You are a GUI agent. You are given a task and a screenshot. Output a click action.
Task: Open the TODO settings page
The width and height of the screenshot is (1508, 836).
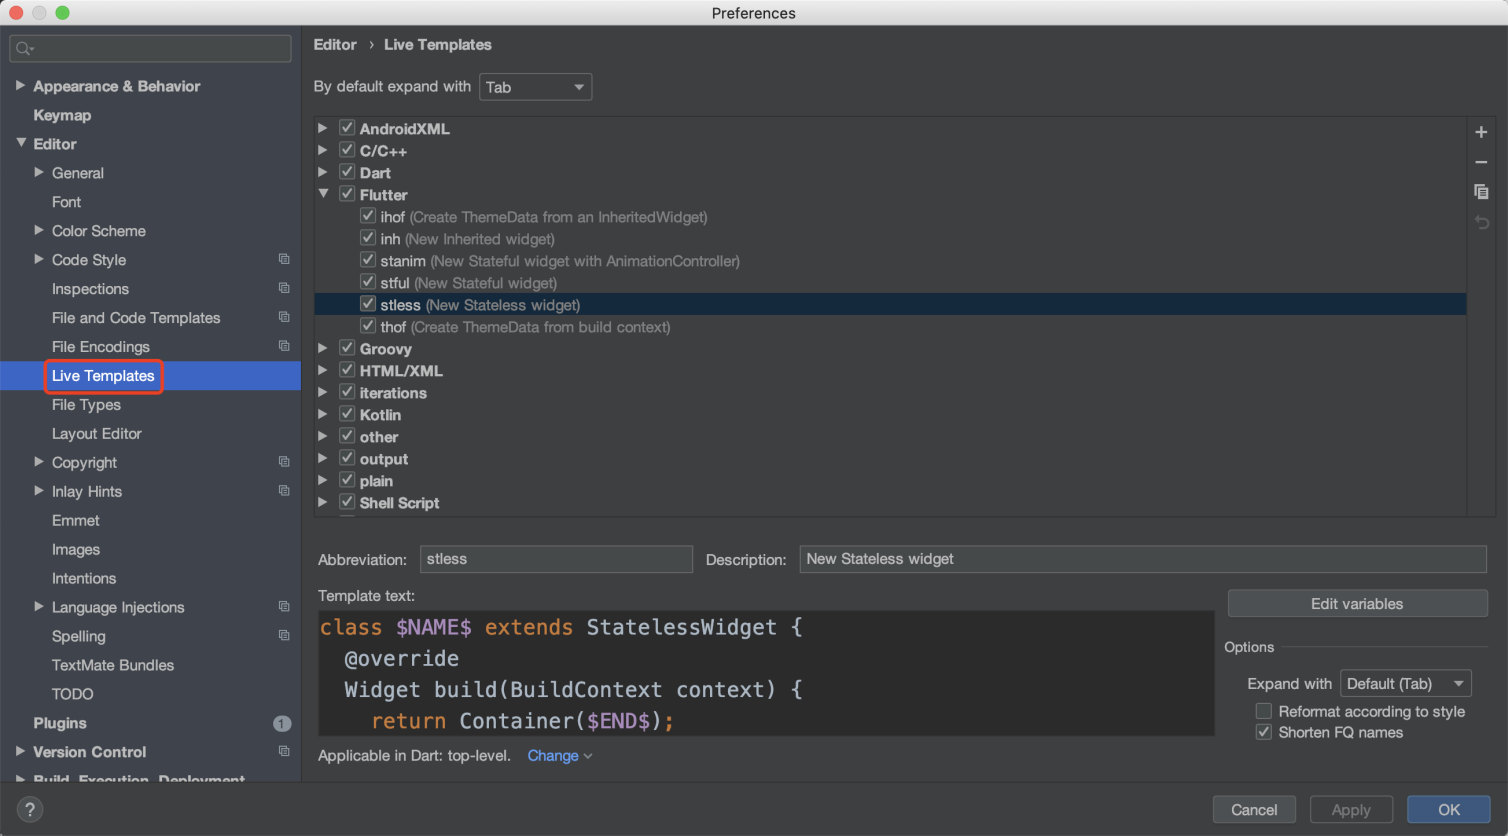point(73,694)
